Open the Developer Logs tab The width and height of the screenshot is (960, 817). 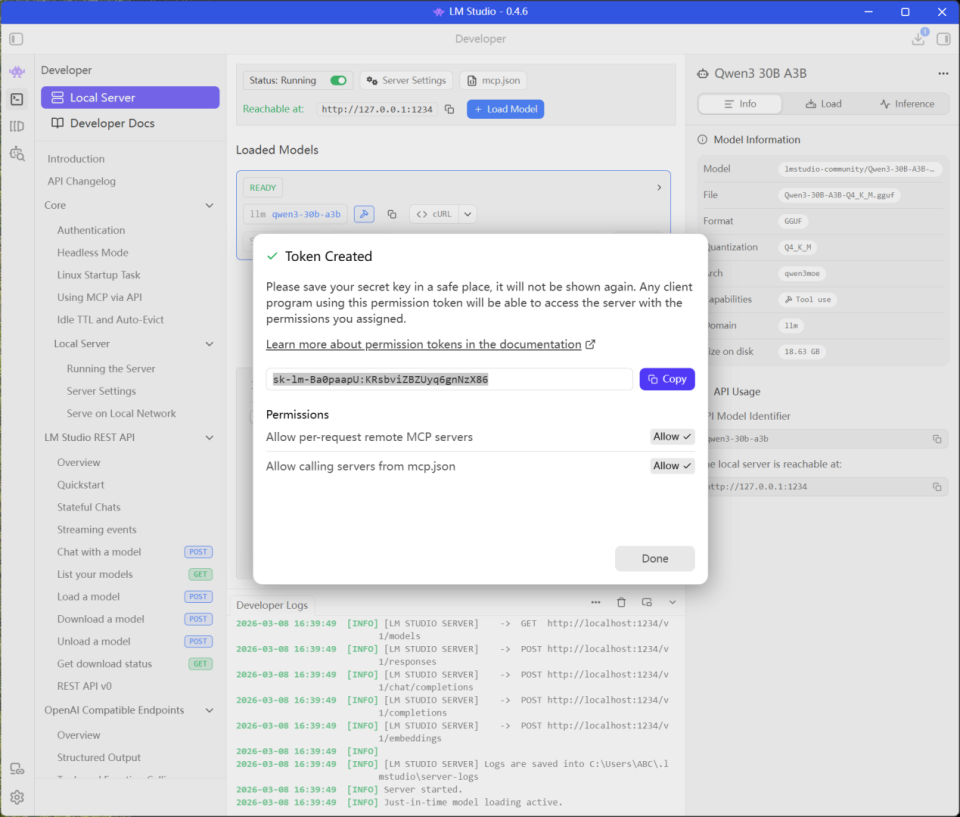coord(272,605)
